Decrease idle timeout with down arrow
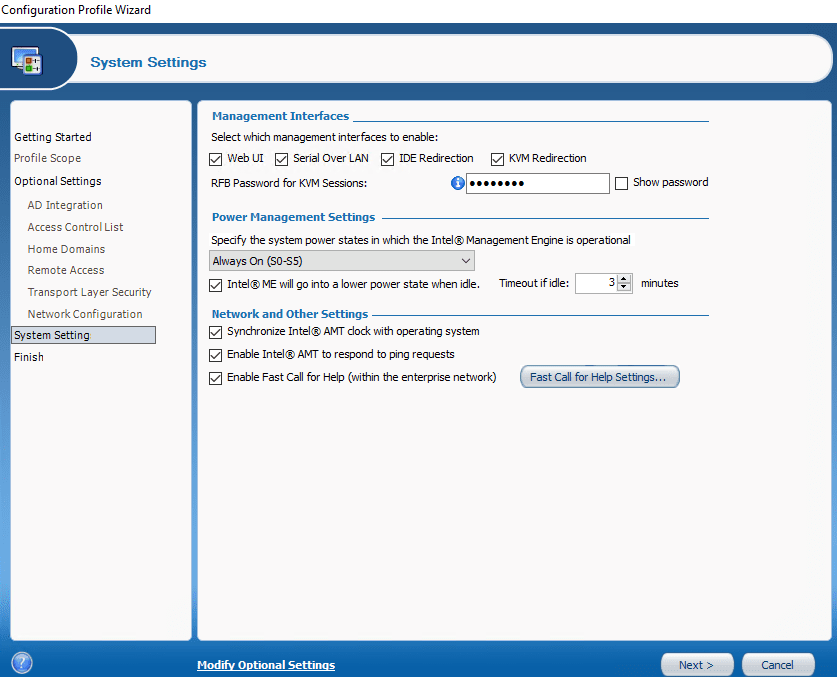Image resolution: width=837 pixels, height=677 pixels. click(x=623, y=287)
